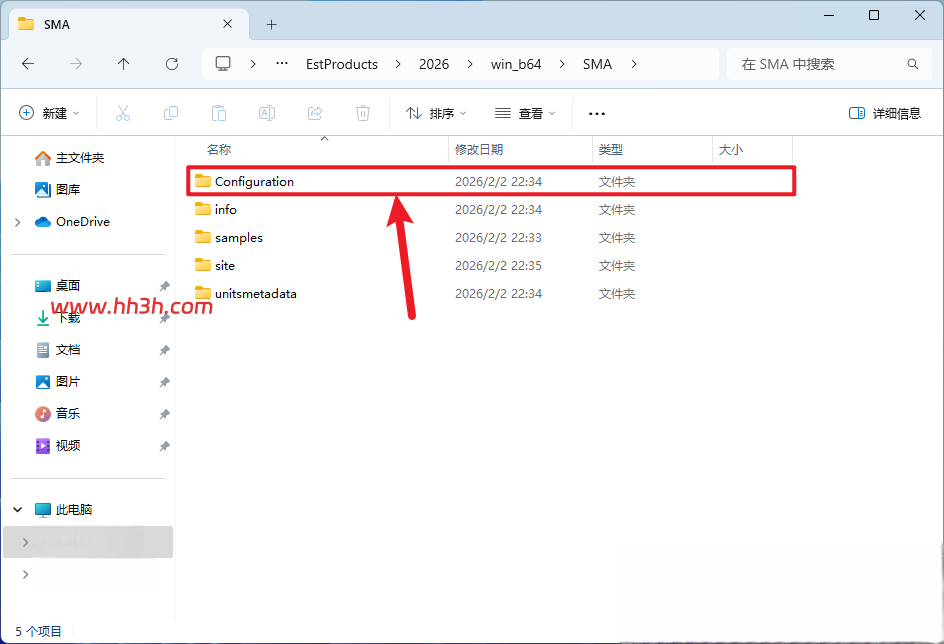Open 文档 (Documents) quick access
944x644 pixels.
click(x=58, y=350)
